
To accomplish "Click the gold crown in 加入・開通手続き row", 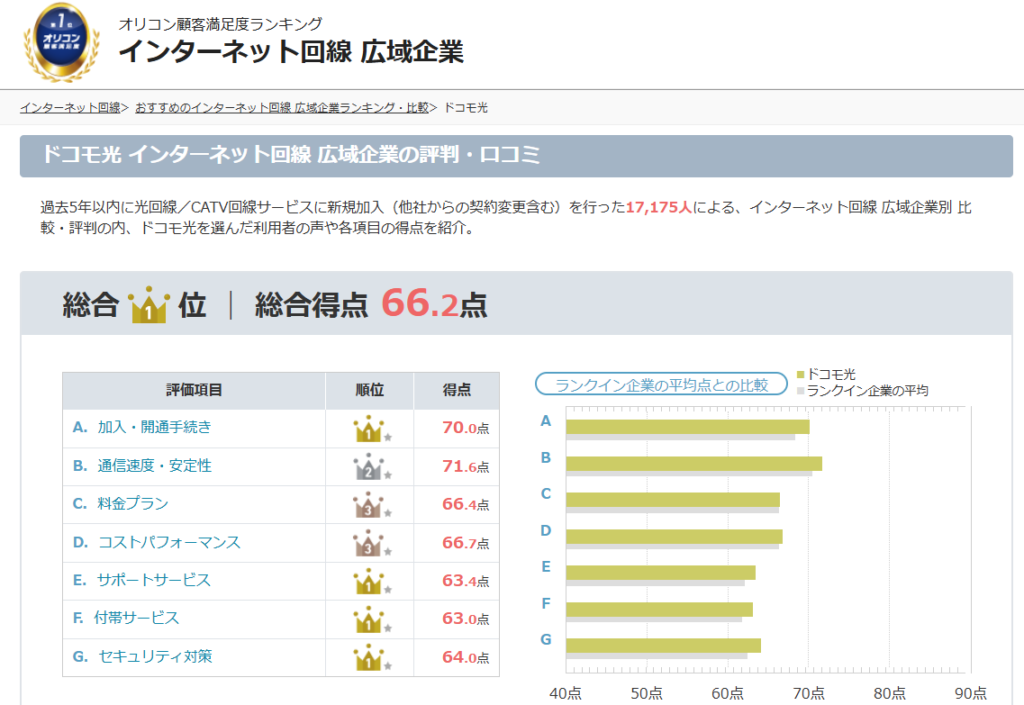I will [x=369, y=428].
